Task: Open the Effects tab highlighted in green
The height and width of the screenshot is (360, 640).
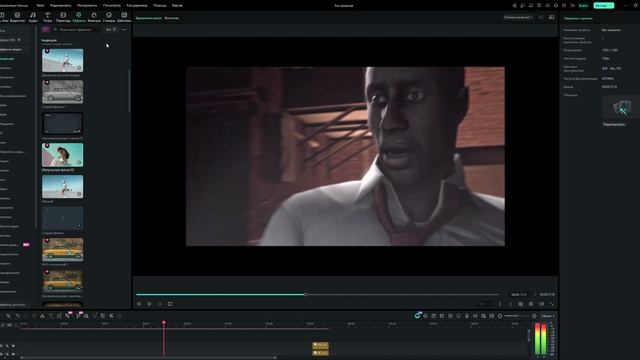Action: (x=78, y=17)
